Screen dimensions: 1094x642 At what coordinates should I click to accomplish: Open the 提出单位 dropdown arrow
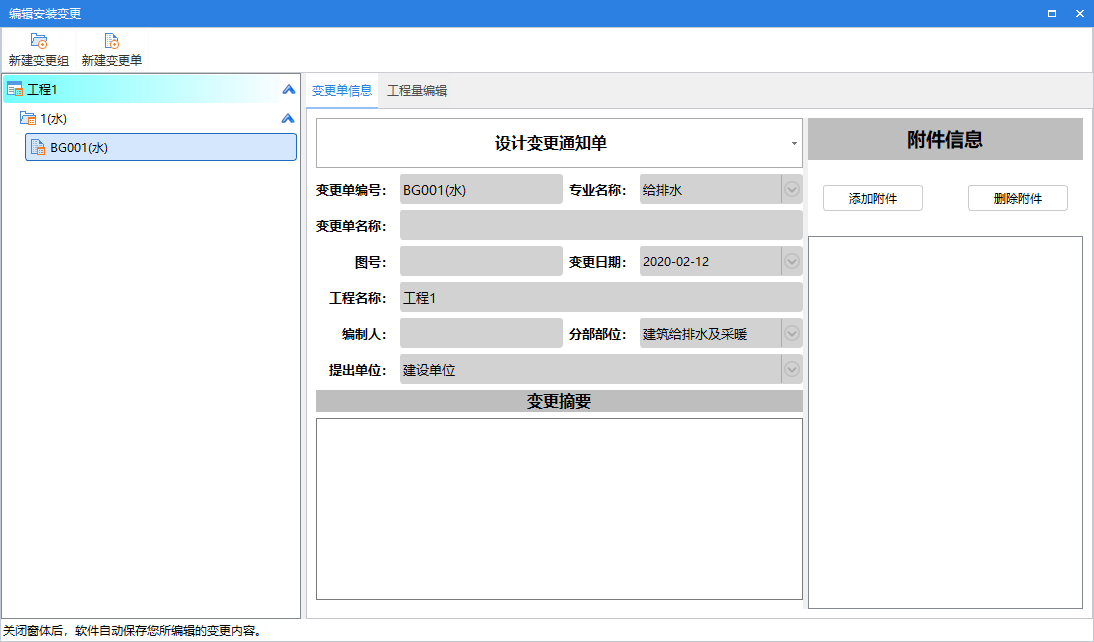(792, 370)
